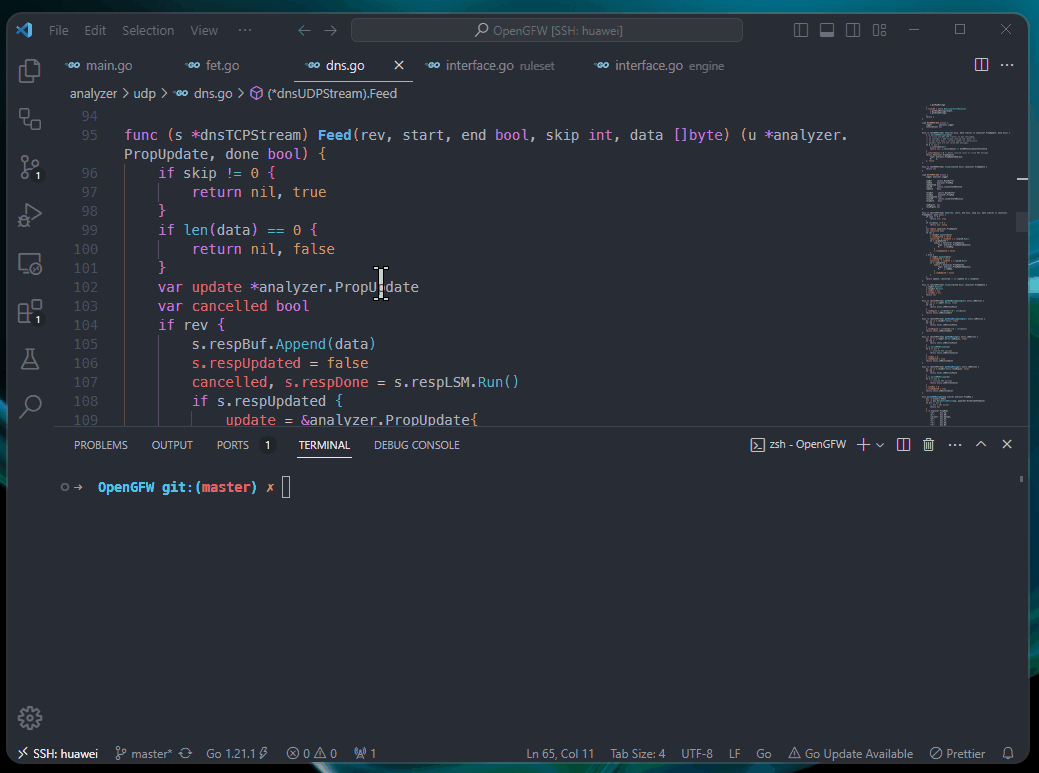Click Go Update Available in status bar

pos(850,753)
